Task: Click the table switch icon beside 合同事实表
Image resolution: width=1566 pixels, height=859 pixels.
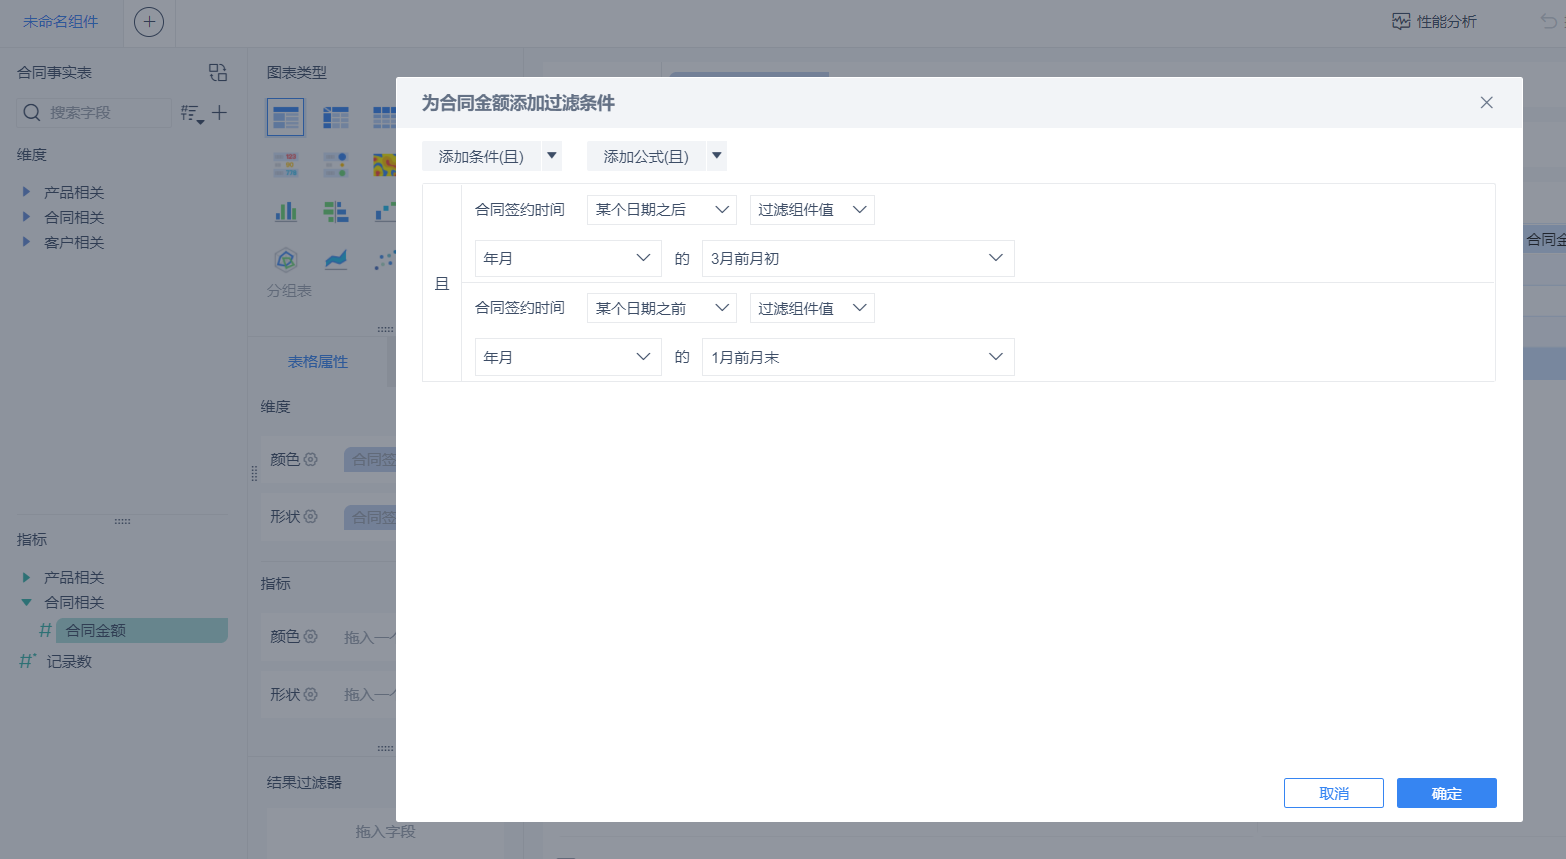Action: (218, 72)
